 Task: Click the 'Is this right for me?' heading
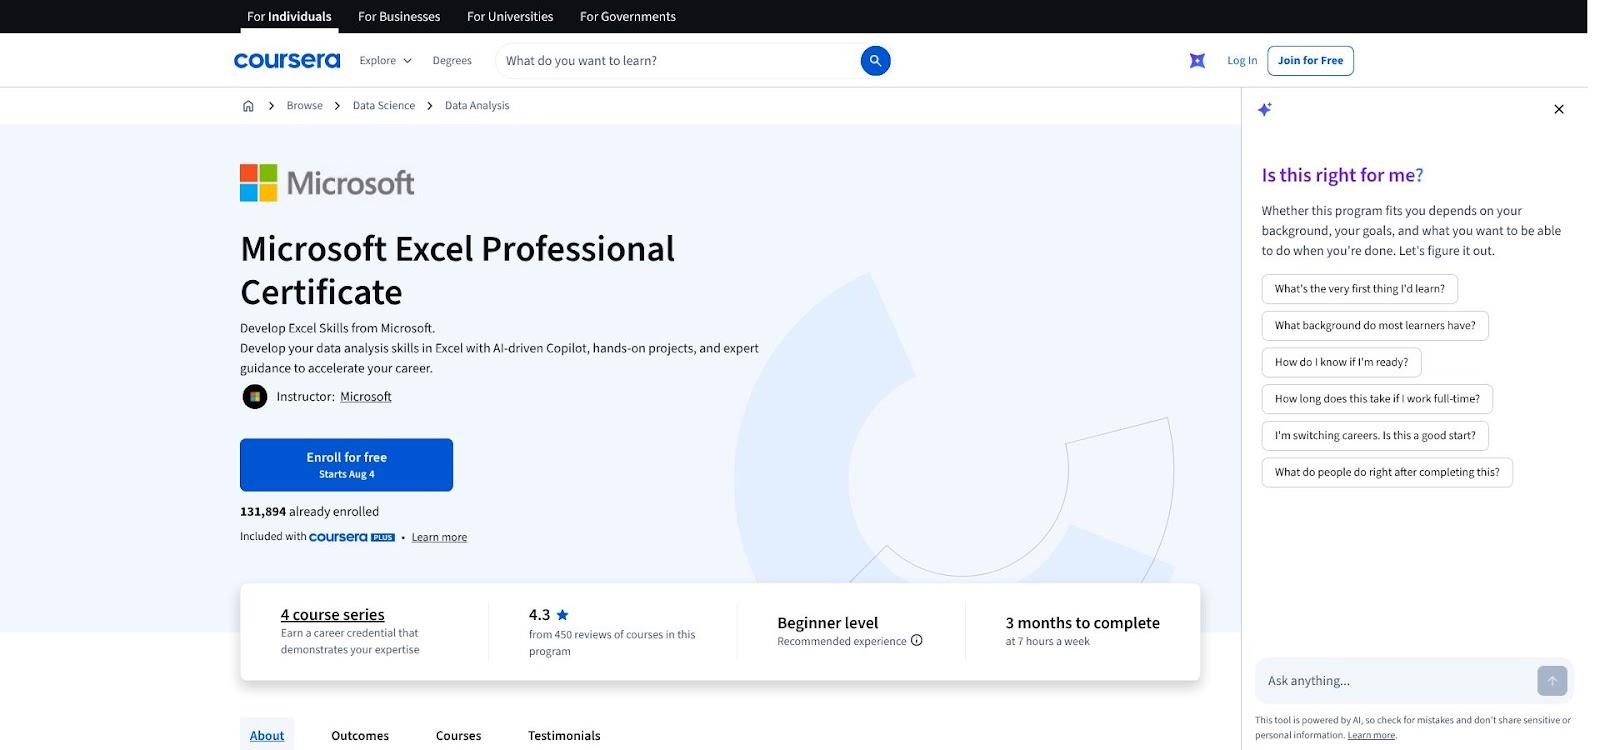pyautogui.click(x=1342, y=175)
